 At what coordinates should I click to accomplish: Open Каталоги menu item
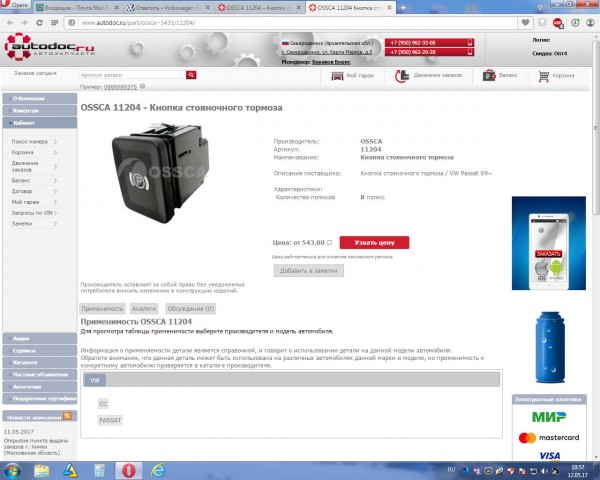(x=40, y=362)
